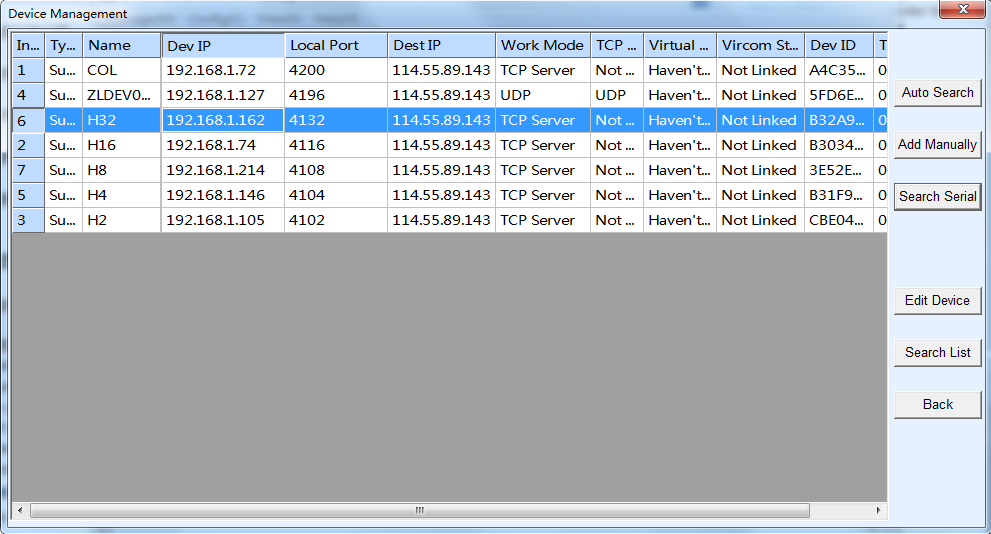Click the Dest IP column header
Screen dimensions: 991x534
click(x=440, y=46)
